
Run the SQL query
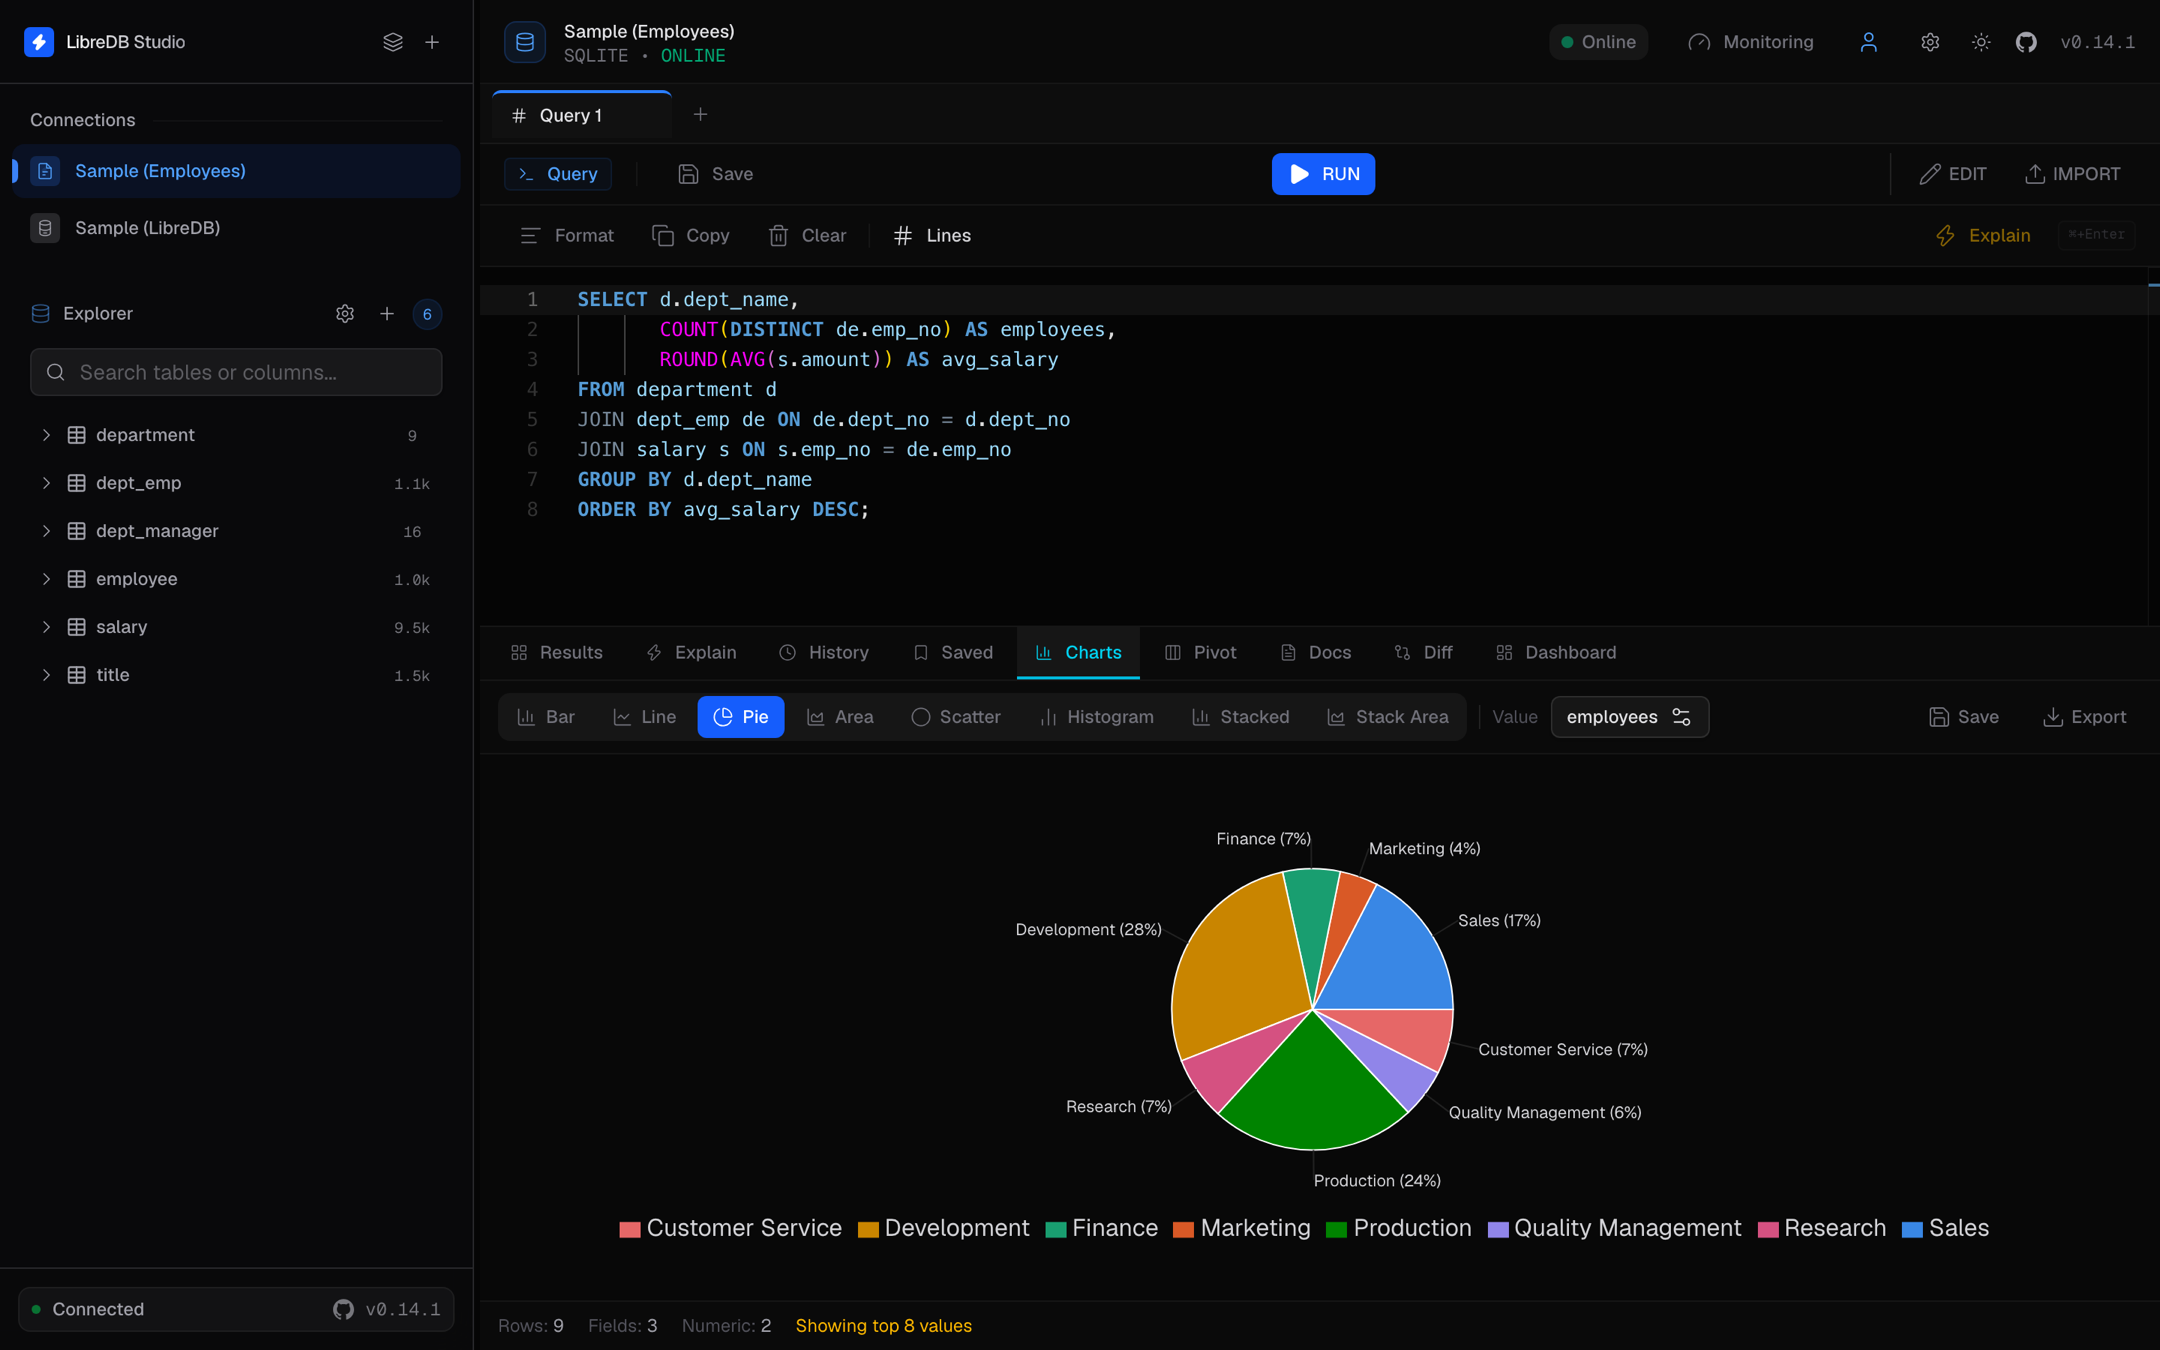(1323, 174)
